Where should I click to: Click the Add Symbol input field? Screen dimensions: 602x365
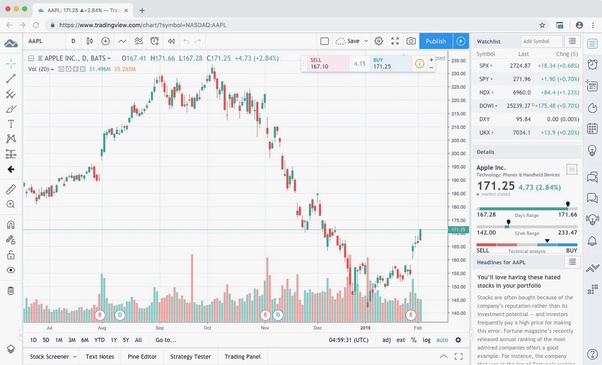pyautogui.click(x=541, y=41)
